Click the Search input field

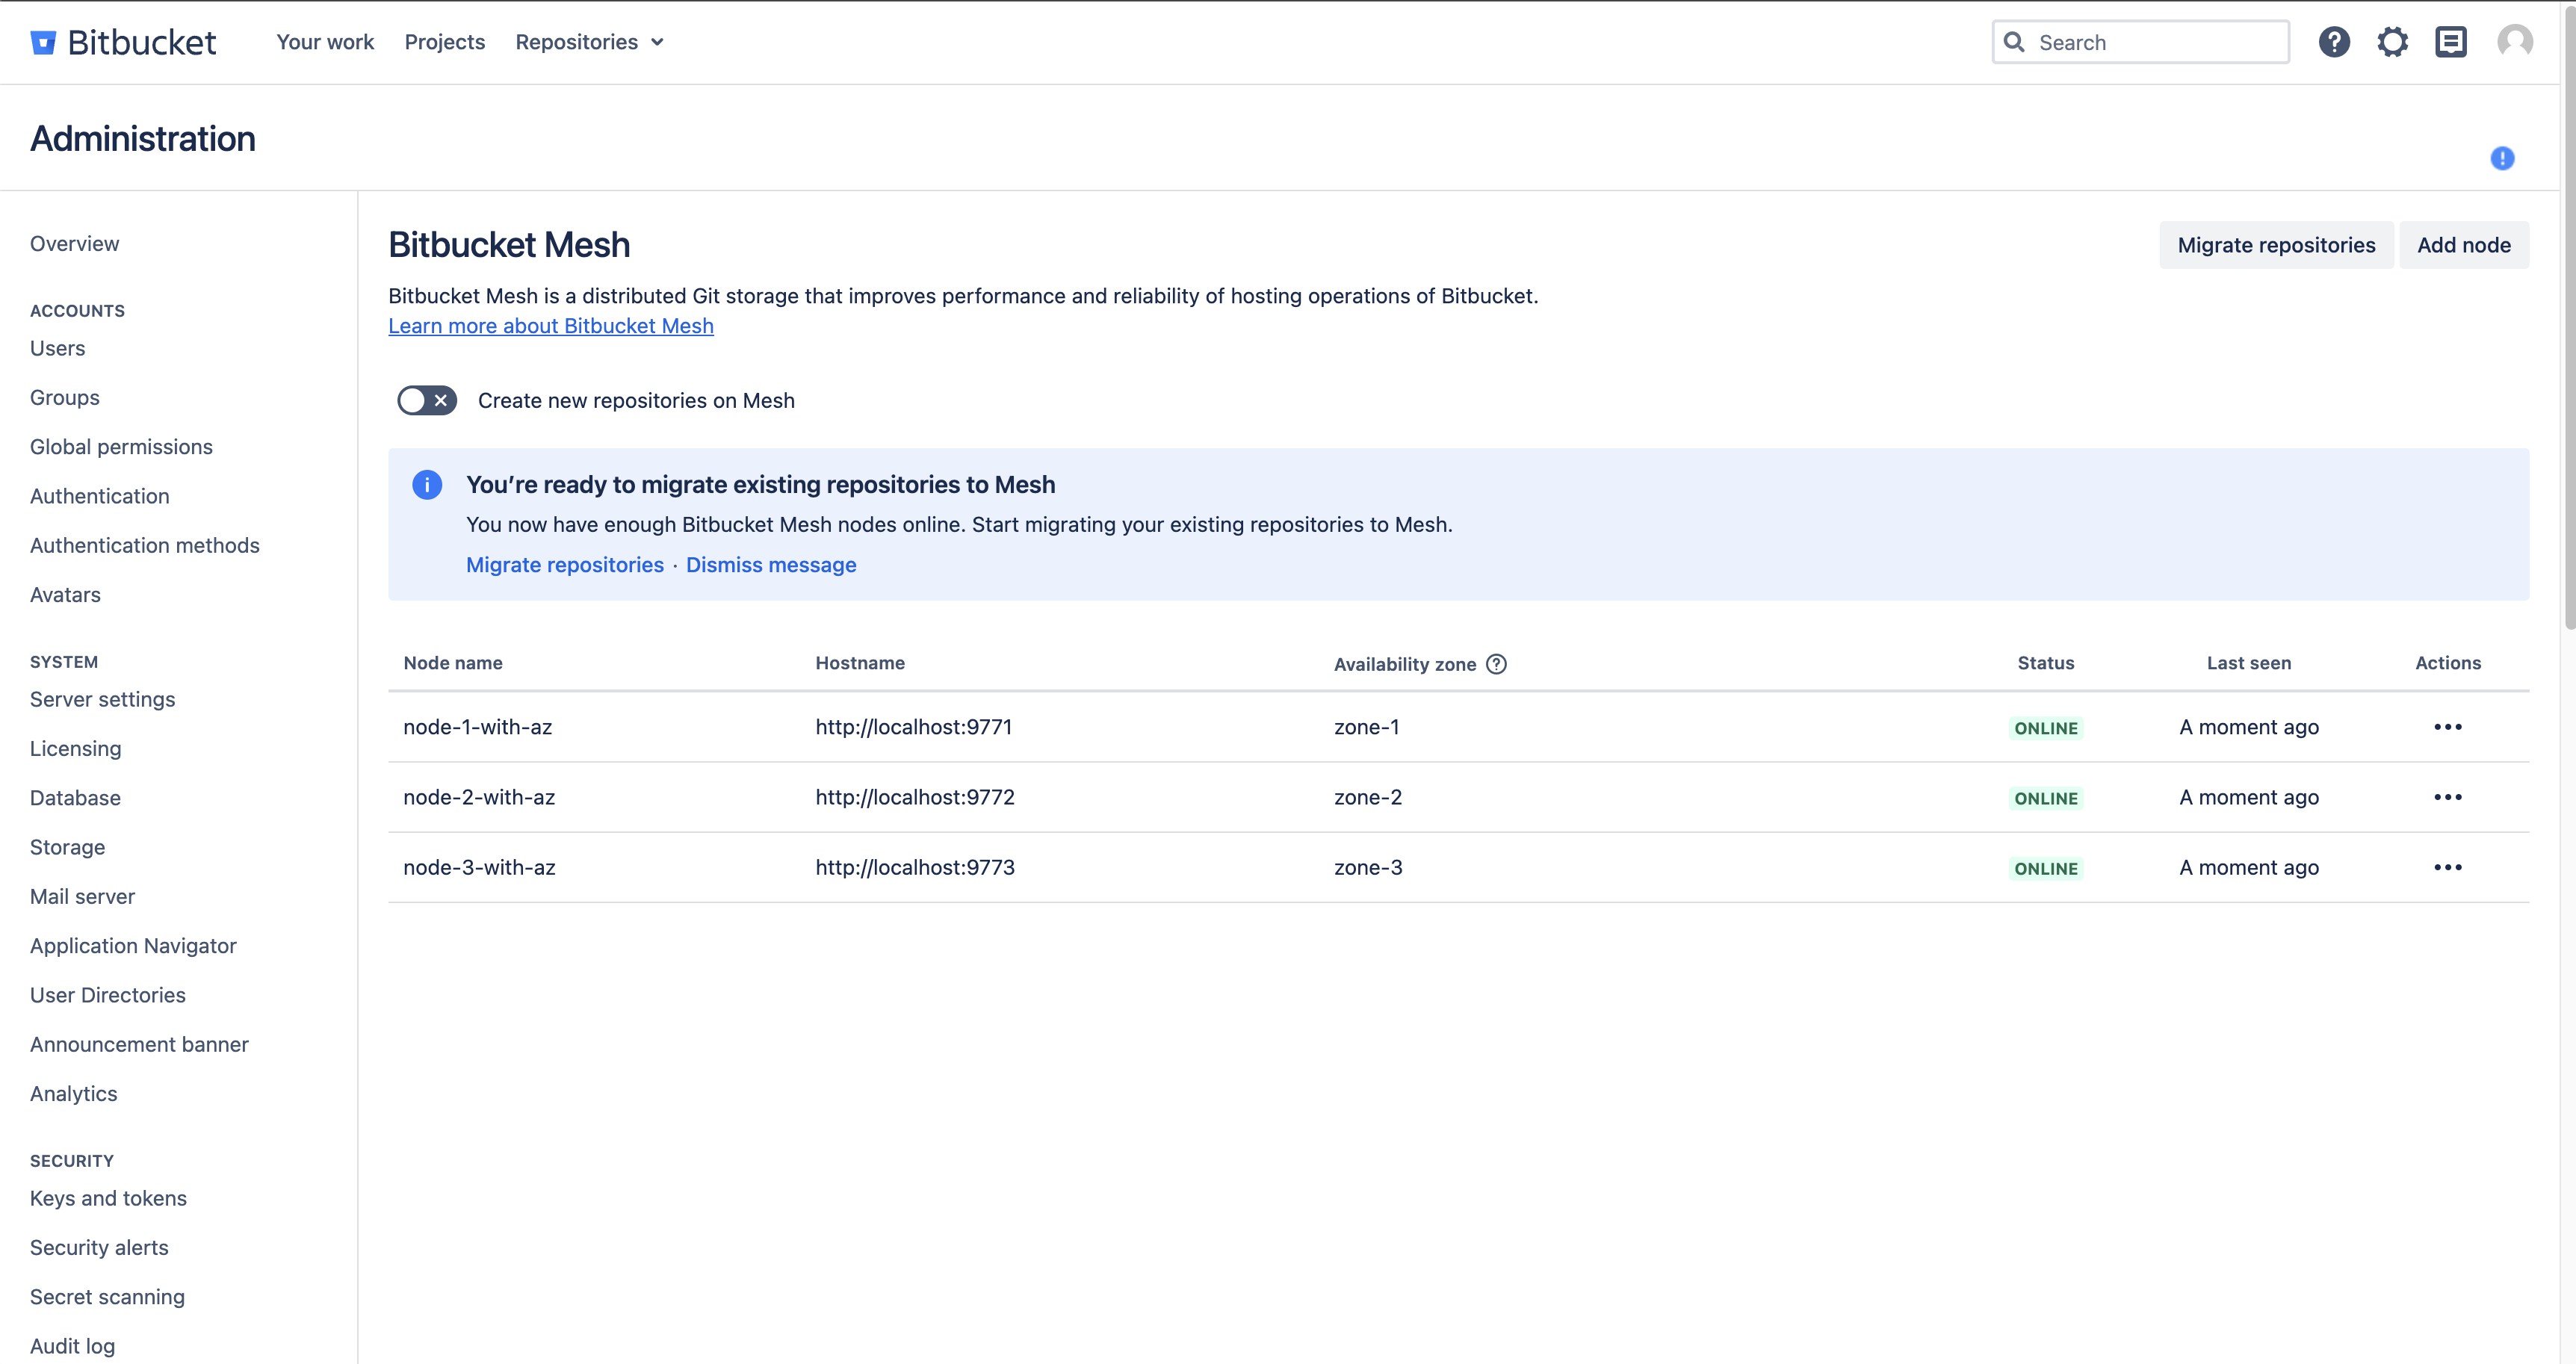(x=2143, y=41)
